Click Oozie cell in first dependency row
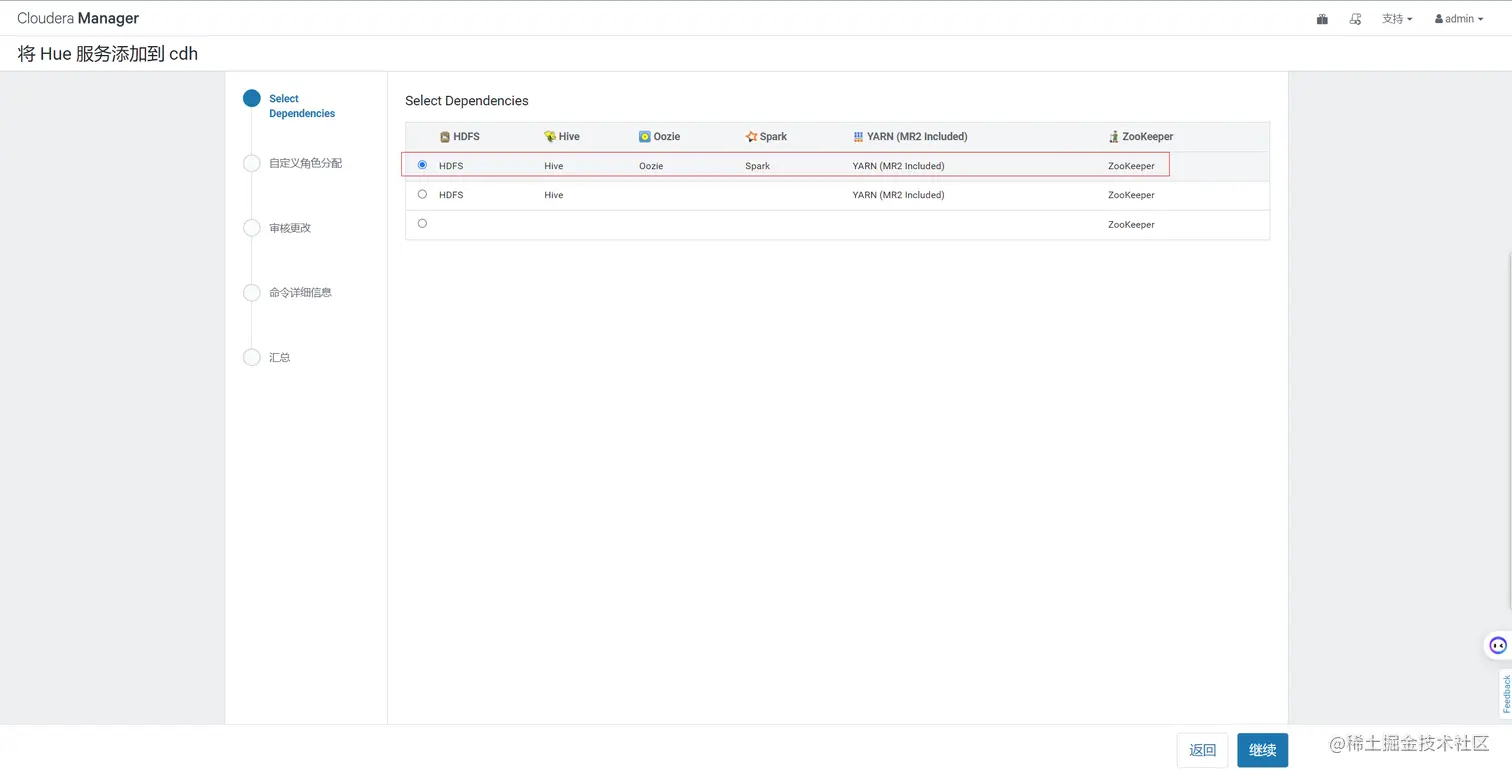The height and width of the screenshot is (776, 1512). tap(651, 166)
